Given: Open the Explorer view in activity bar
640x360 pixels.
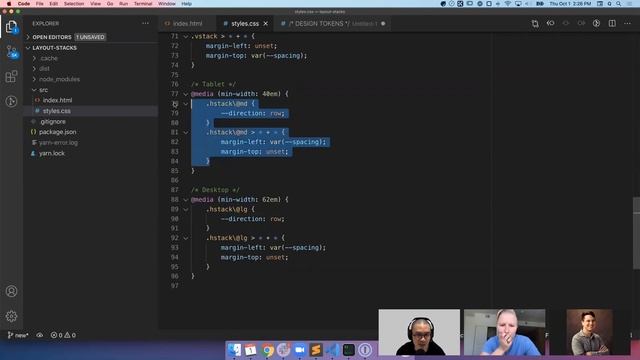Looking at the screenshot, I should coord(11,27).
